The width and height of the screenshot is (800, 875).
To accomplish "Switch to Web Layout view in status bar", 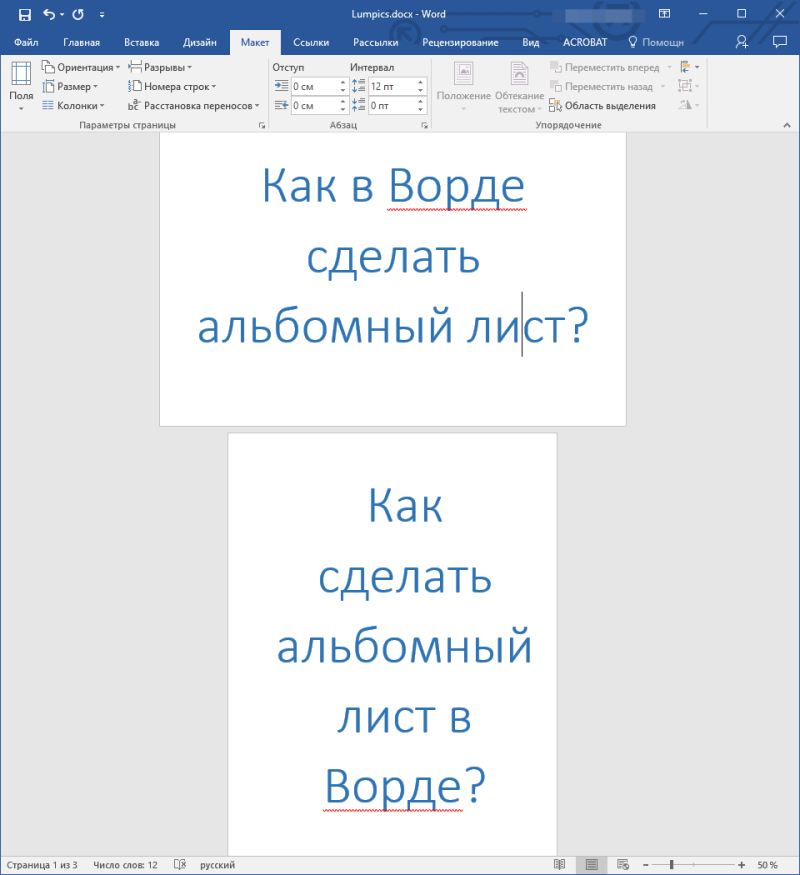I will 623,864.
